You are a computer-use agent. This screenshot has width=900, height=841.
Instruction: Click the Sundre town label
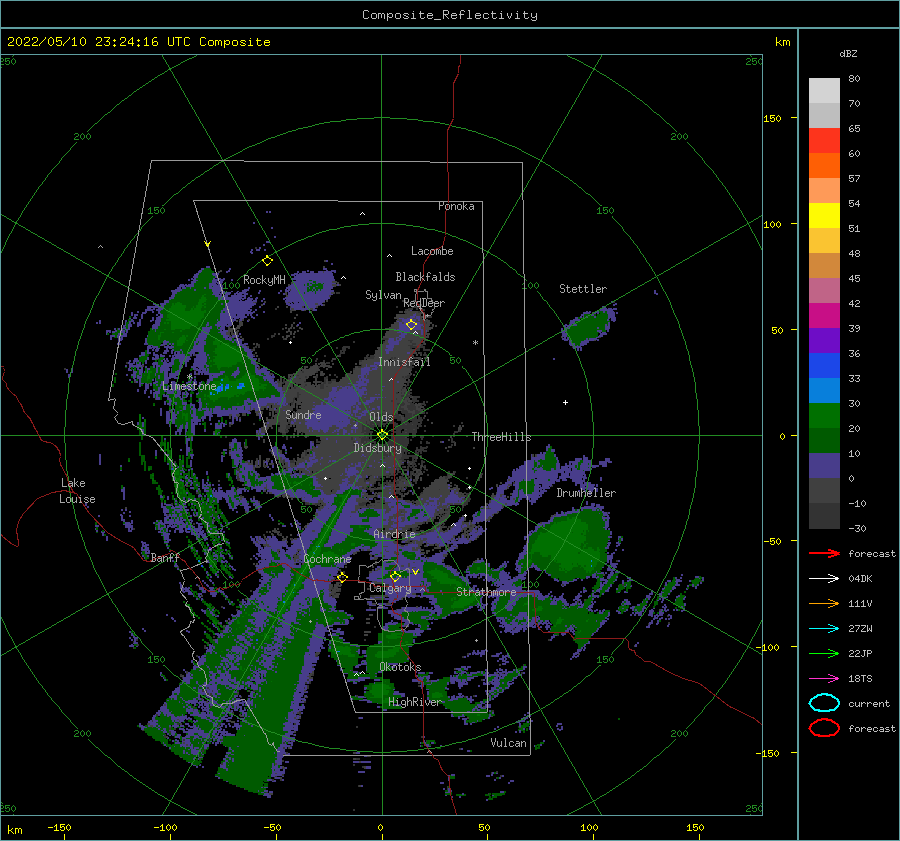pyautogui.click(x=303, y=414)
